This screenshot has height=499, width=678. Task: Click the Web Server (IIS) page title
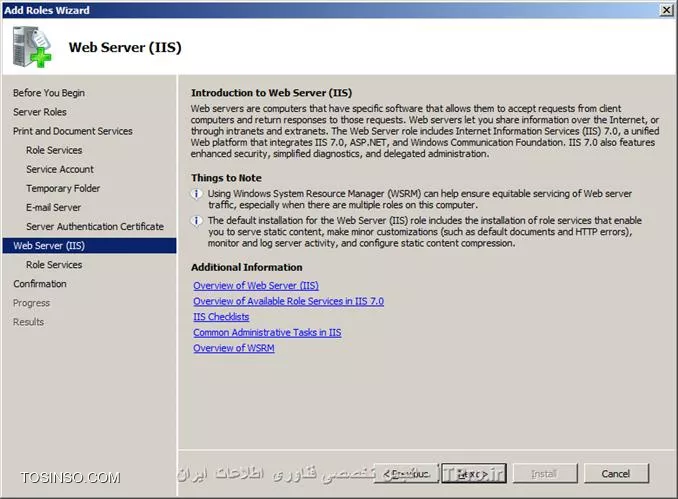point(125,47)
